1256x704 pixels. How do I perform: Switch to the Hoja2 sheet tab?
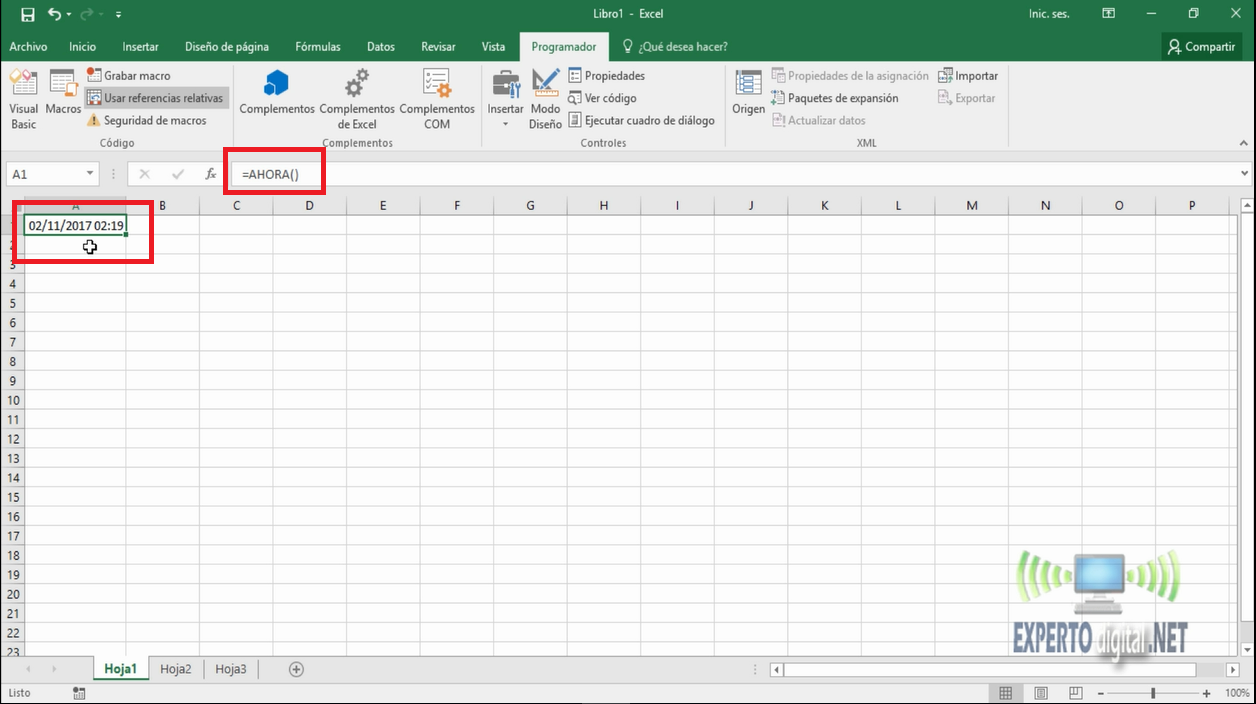pyautogui.click(x=175, y=669)
